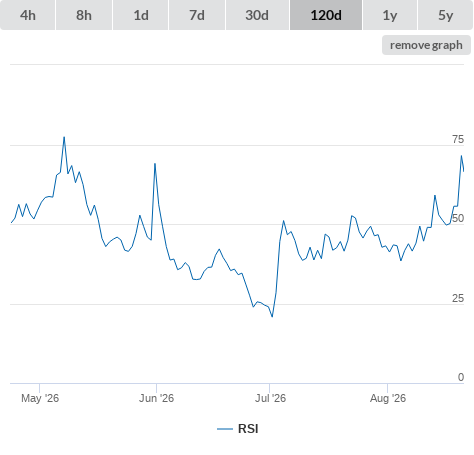This screenshot has height=455, width=474.
Task: Show the 1y time range
Action: 390,15
